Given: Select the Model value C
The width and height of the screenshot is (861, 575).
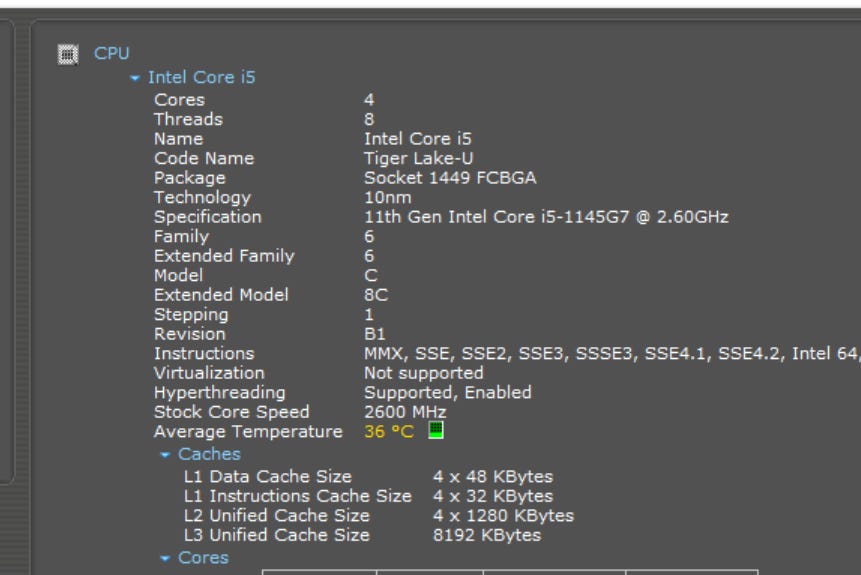Looking at the screenshot, I should 371,276.
